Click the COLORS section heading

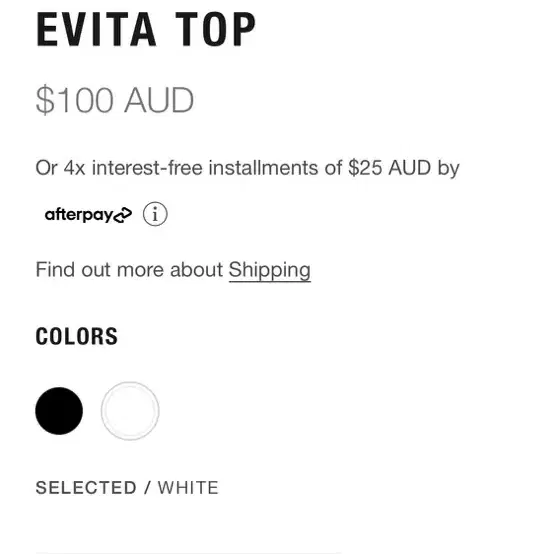click(77, 336)
